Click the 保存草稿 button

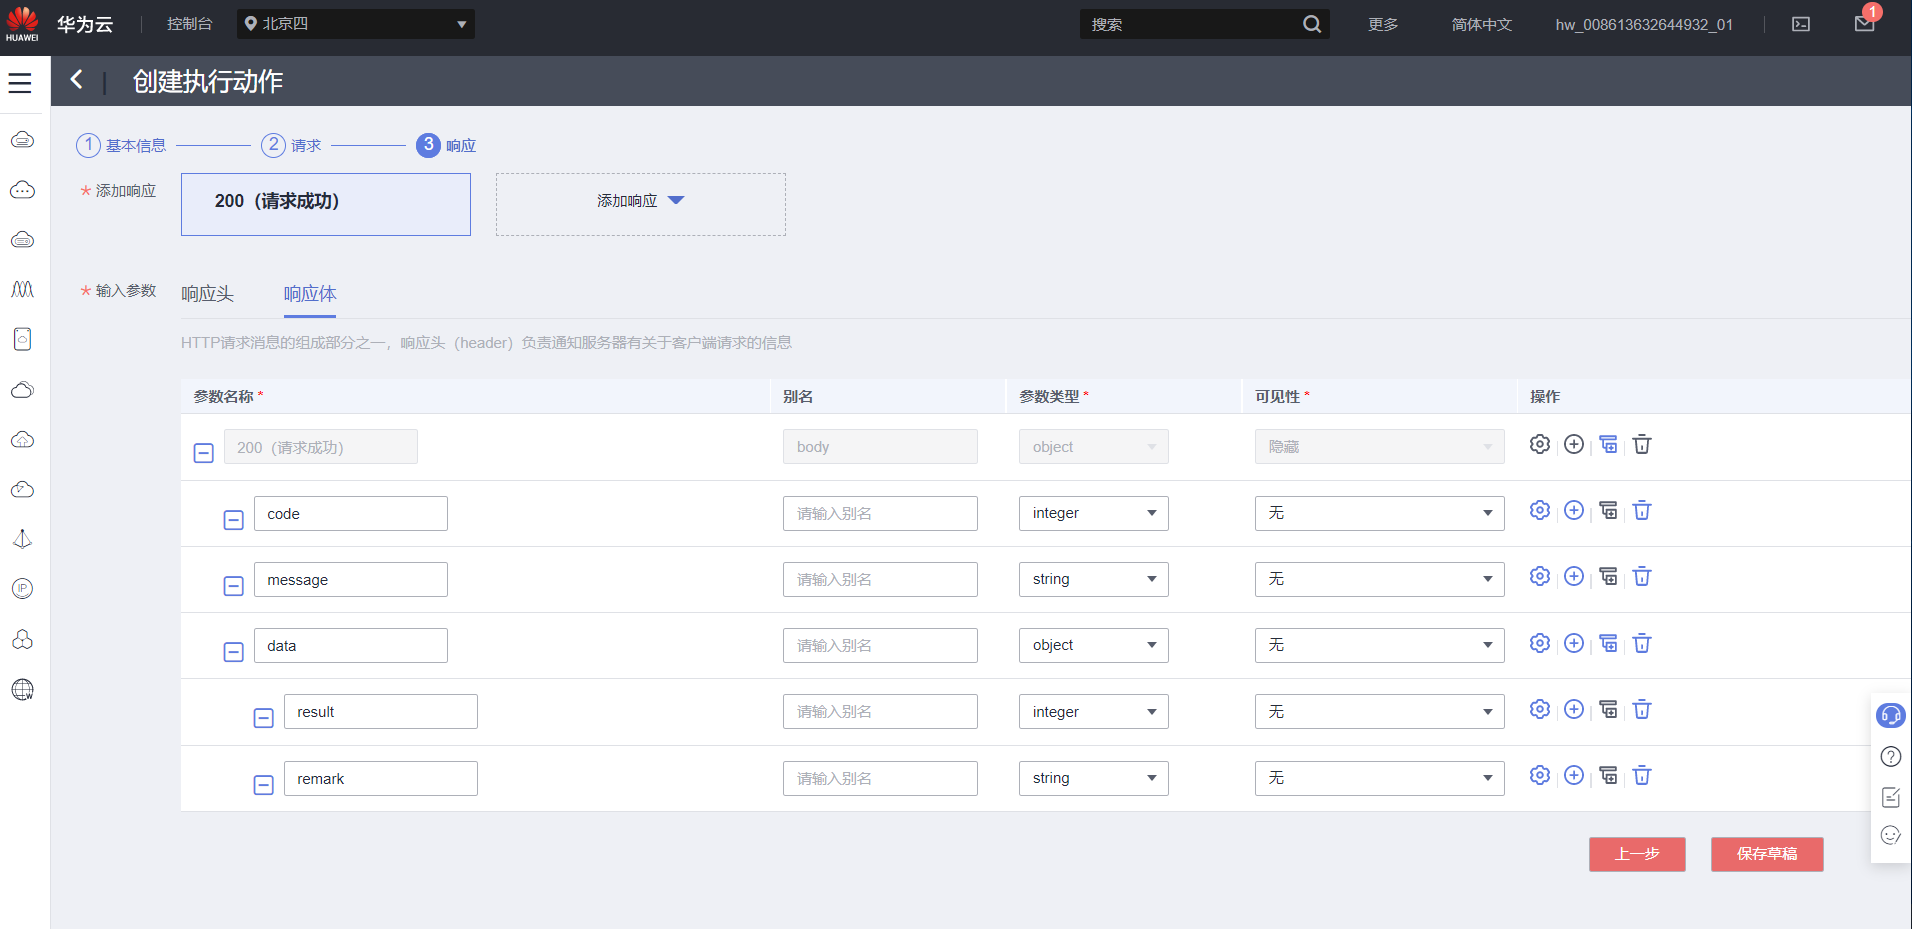coord(1767,854)
